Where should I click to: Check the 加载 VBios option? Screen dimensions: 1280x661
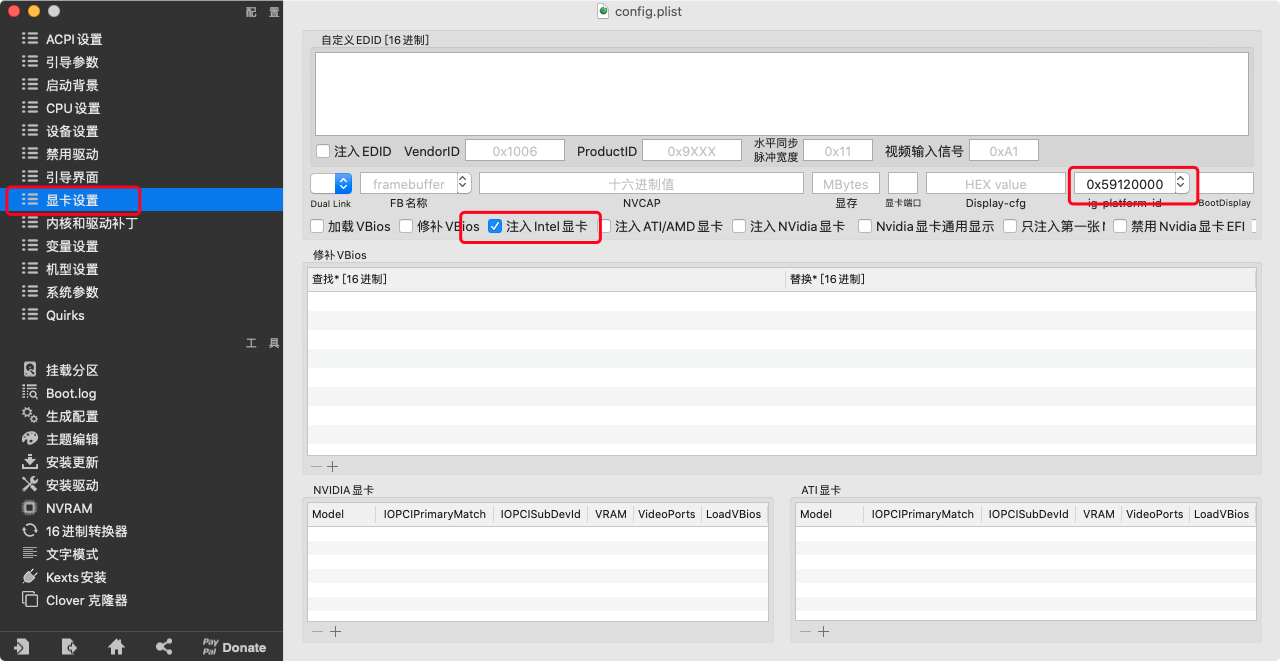(317, 227)
